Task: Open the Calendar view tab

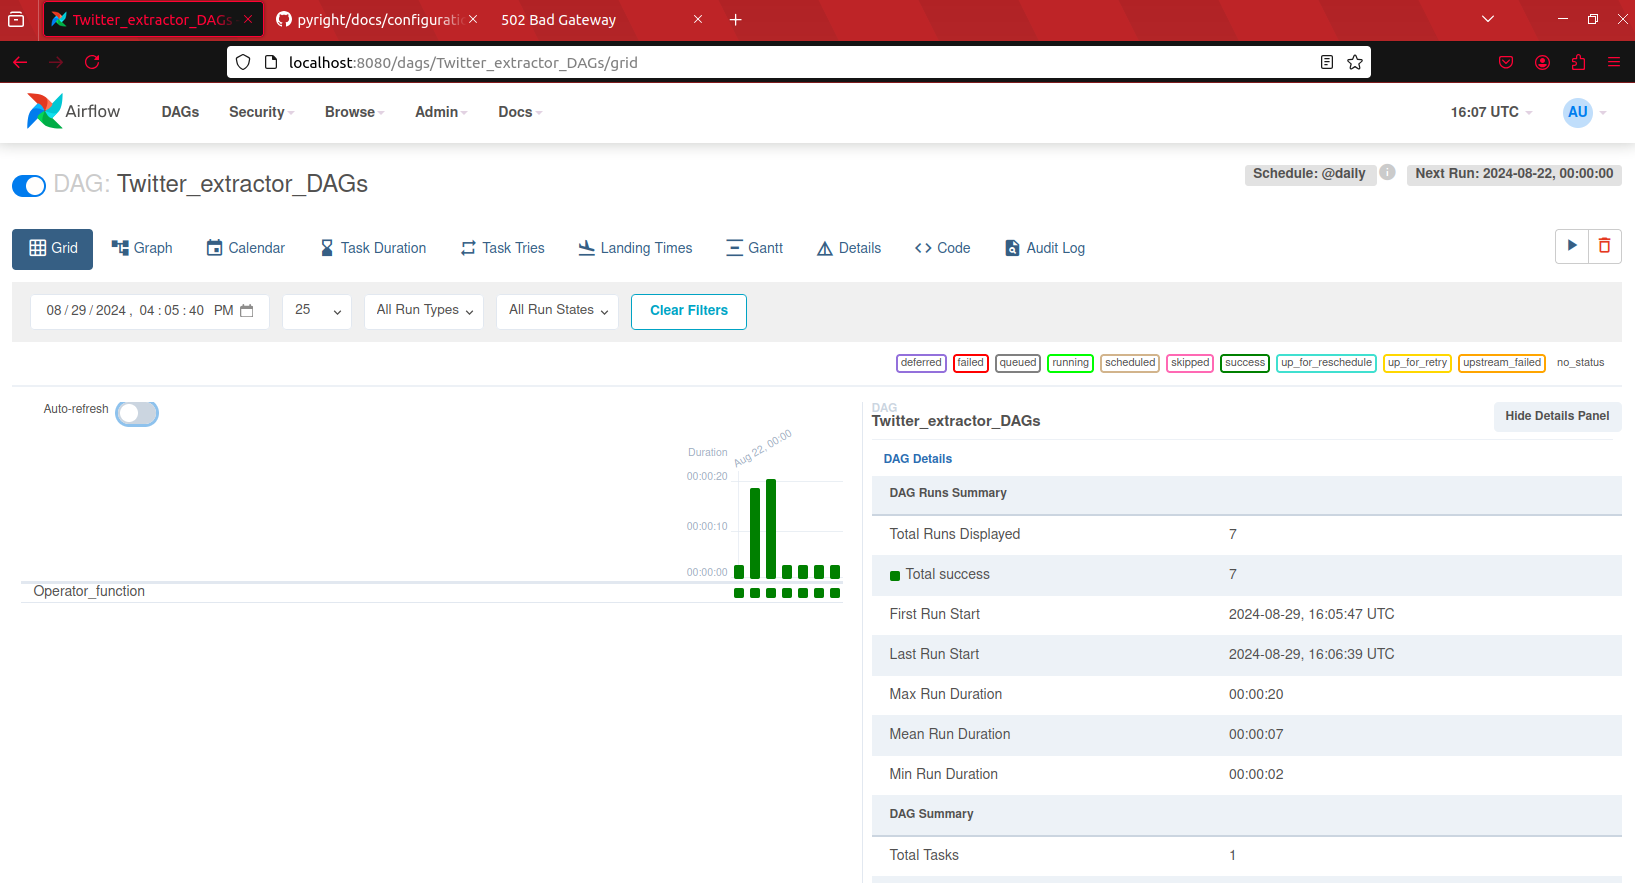Action: (x=246, y=248)
